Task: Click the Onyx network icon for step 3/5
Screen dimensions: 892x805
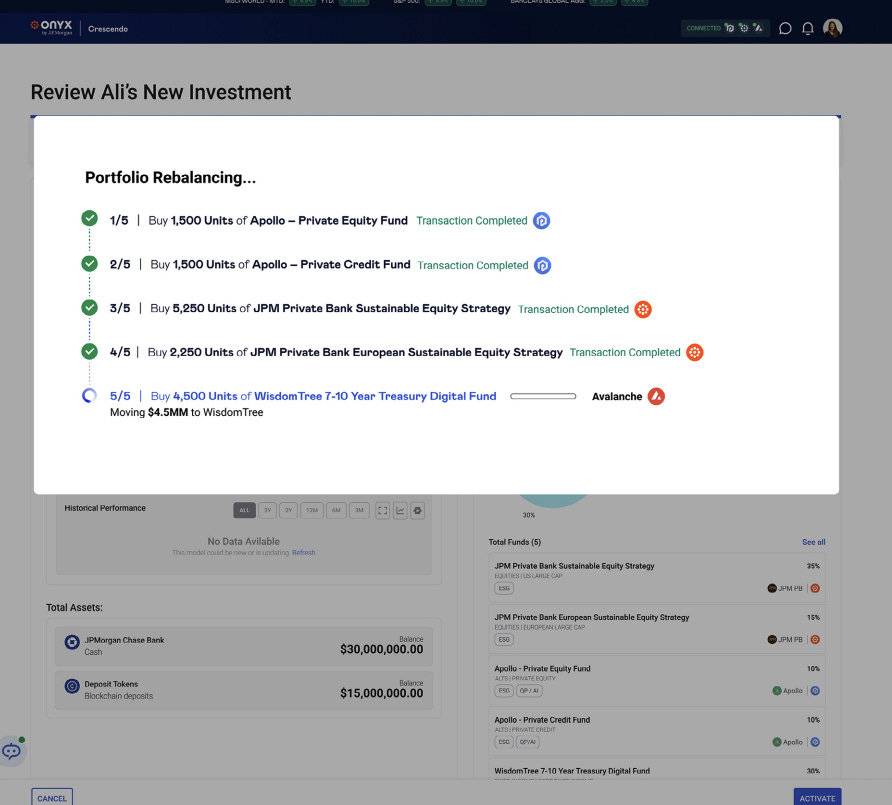Action: coord(643,309)
